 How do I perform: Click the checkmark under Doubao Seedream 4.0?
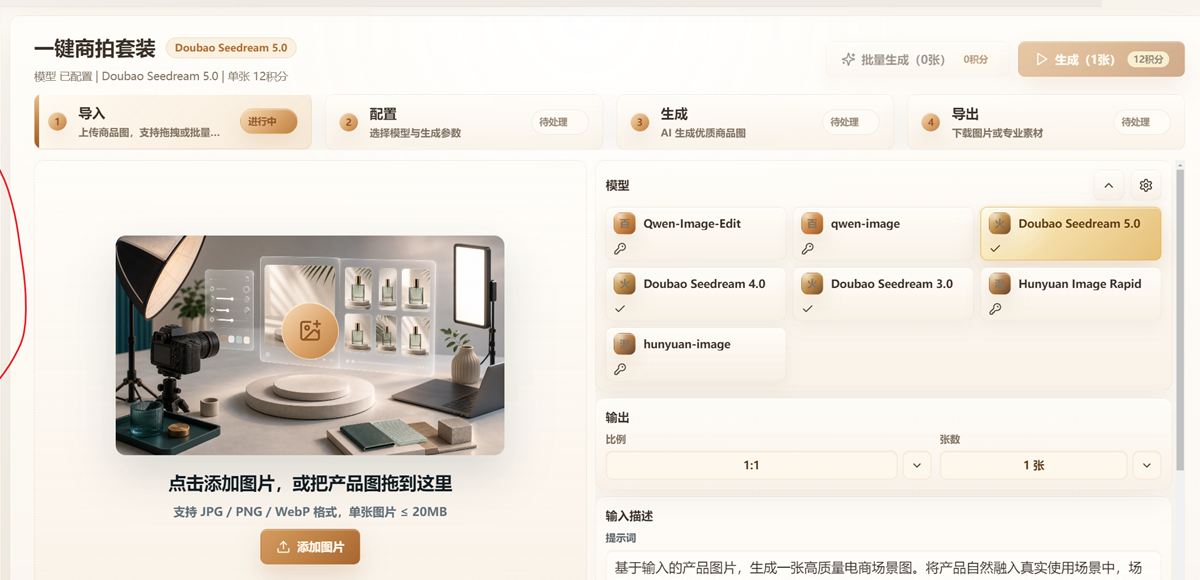point(620,308)
